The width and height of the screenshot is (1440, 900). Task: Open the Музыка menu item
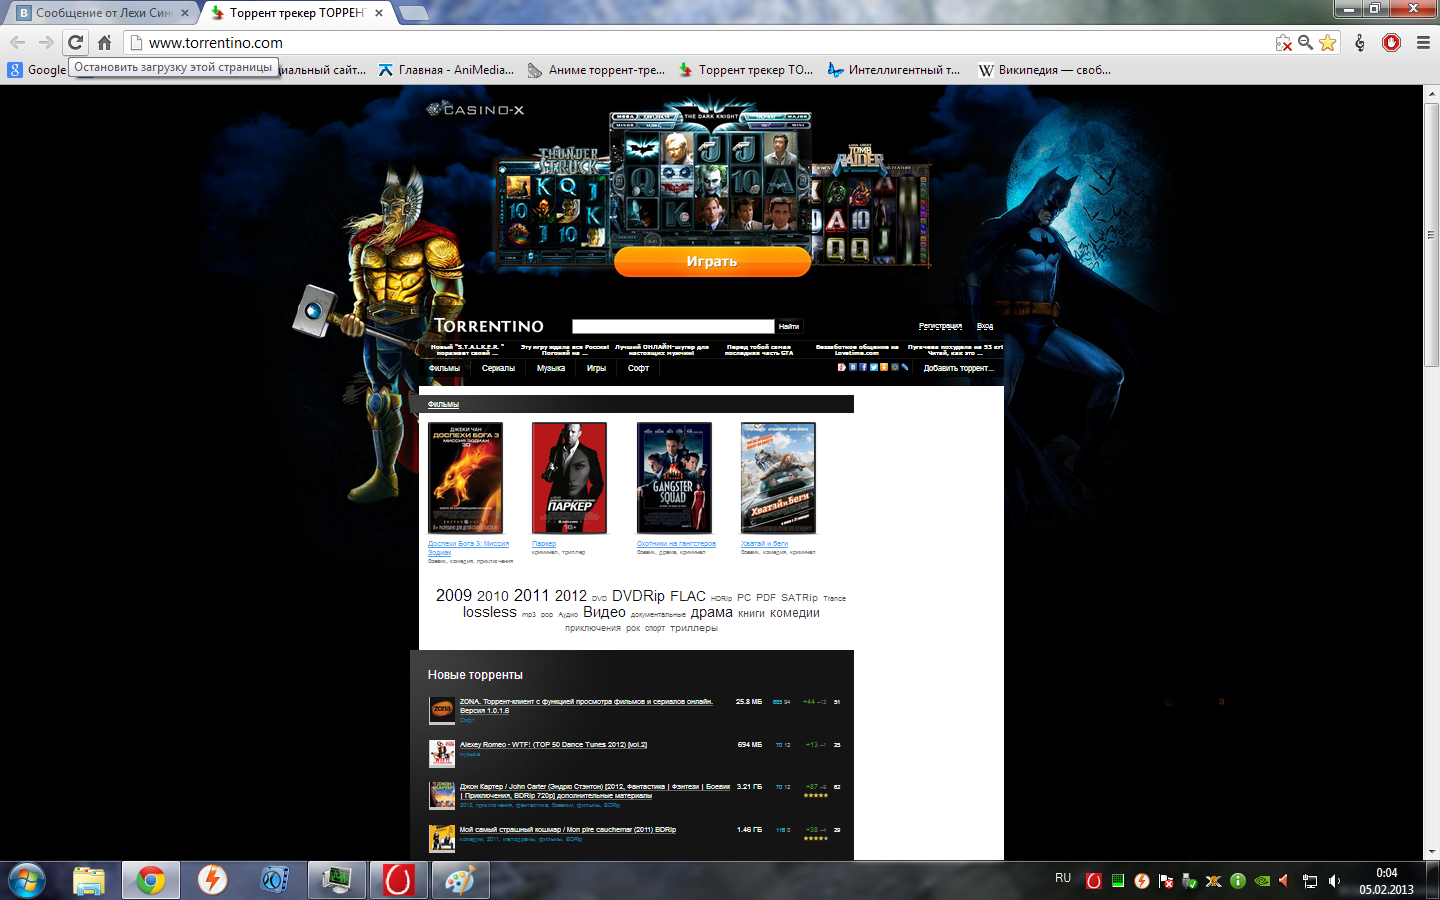pos(551,368)
